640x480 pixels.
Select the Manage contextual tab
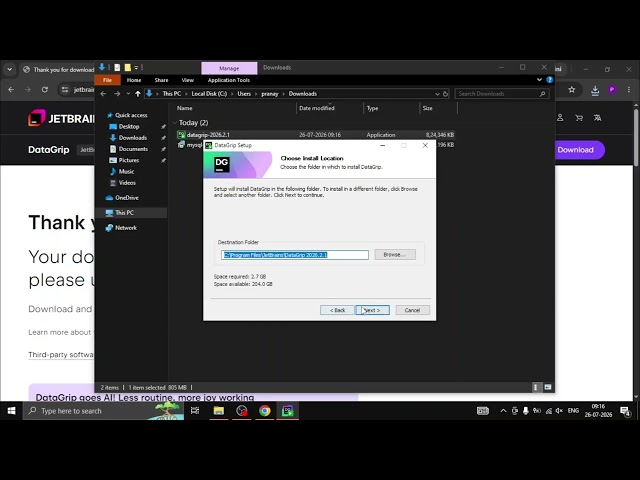229,68
